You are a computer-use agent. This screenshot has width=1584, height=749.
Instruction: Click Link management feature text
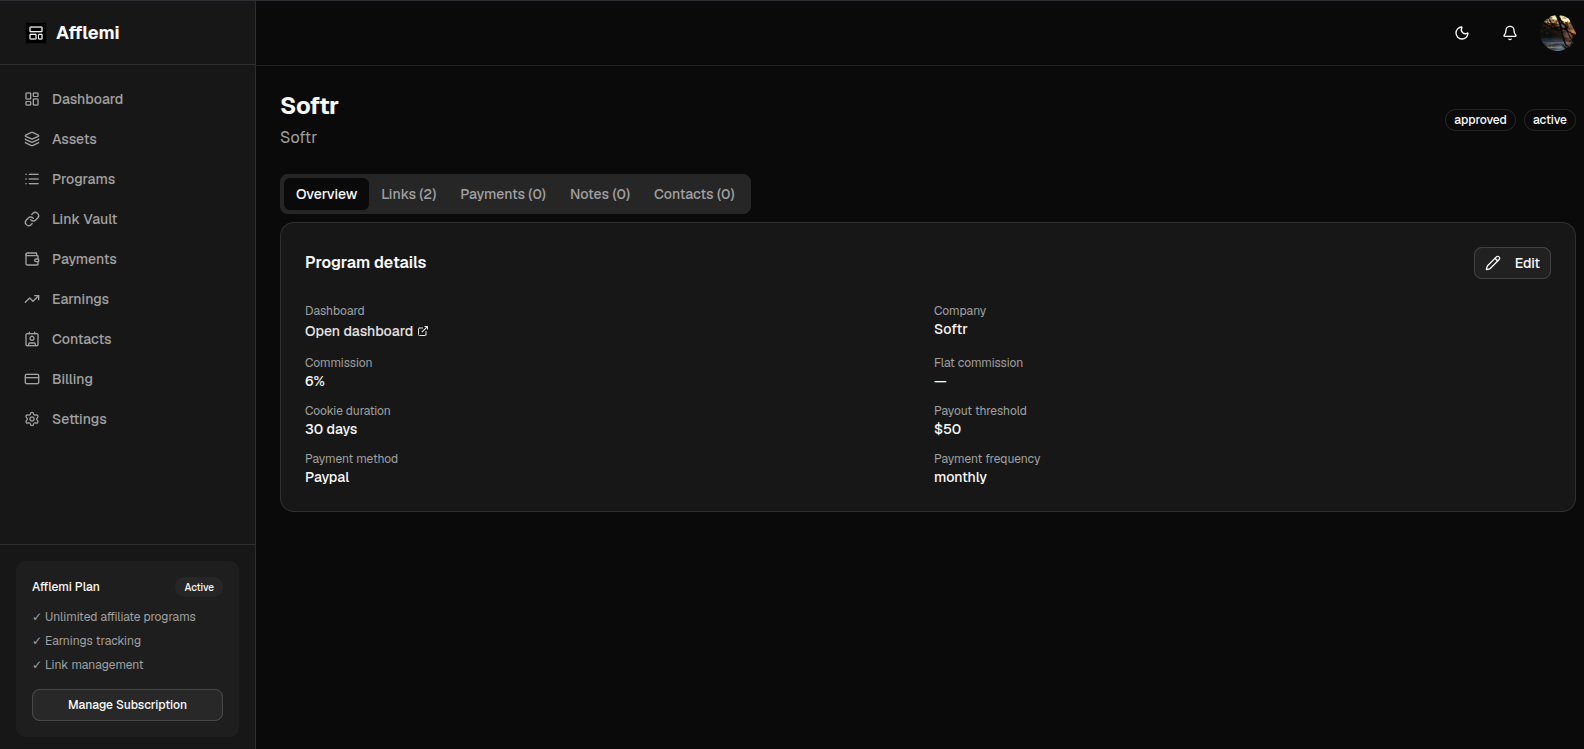pyautogui.click(x=94, y=665)
